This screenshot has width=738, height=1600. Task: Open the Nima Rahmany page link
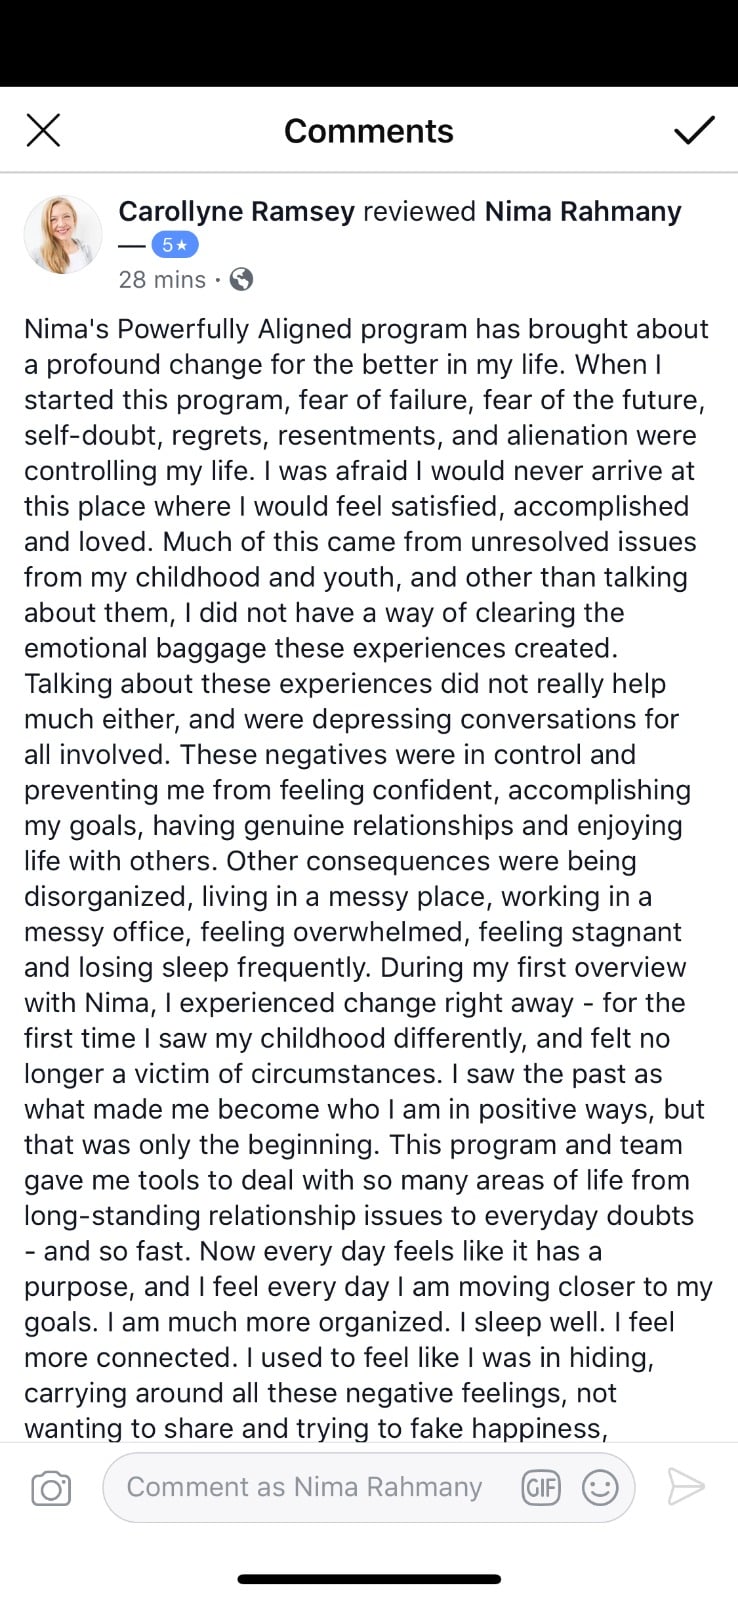[583, 211]
